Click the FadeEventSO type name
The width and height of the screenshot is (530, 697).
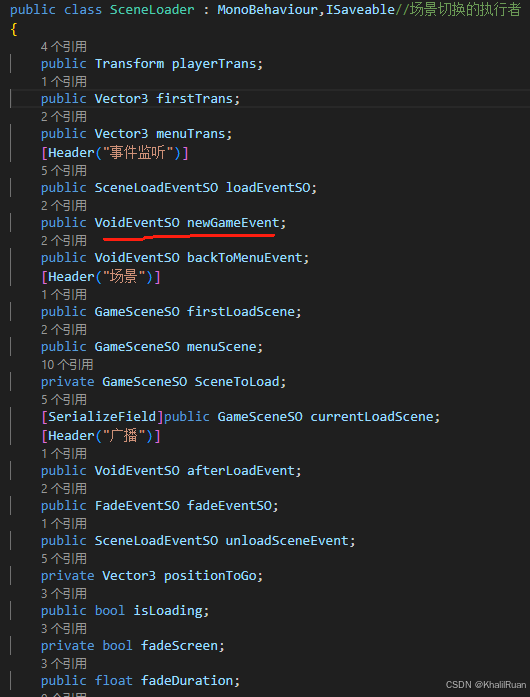137,506
